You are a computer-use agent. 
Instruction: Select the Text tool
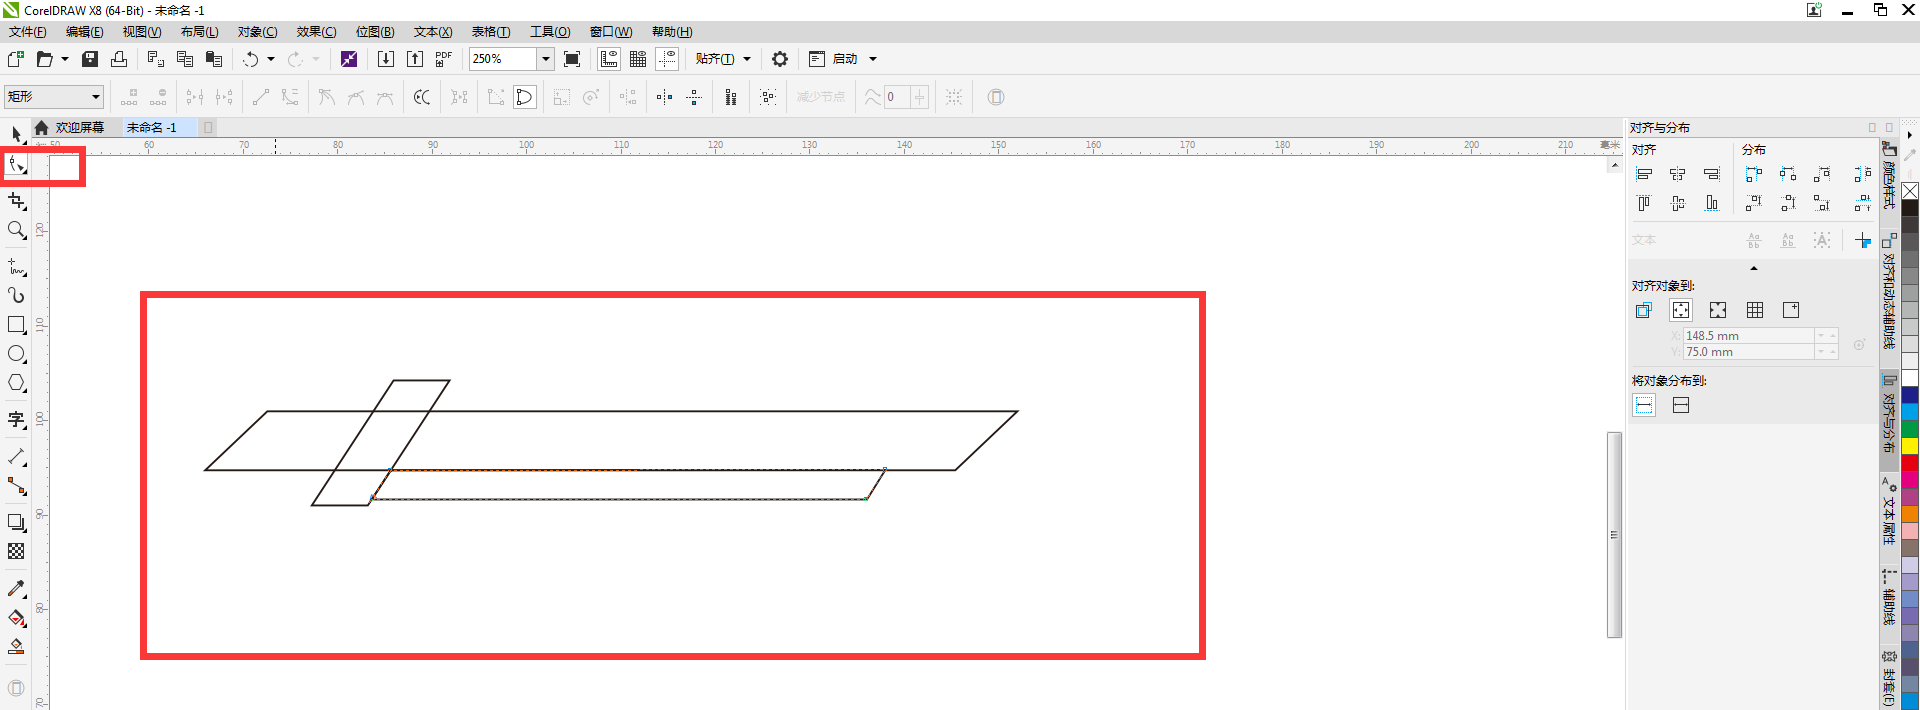(x=17, y=420)
